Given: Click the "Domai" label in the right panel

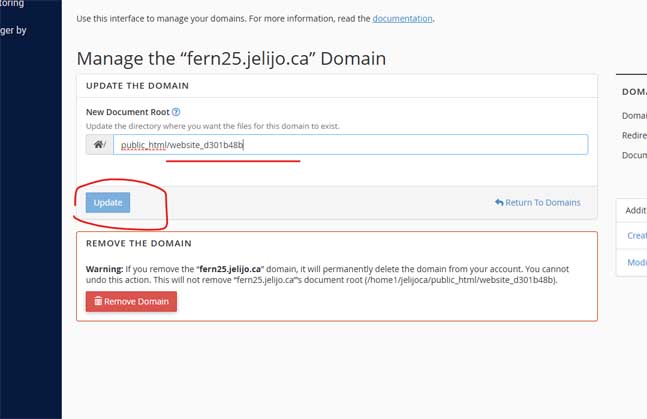Looking at the screenshot, I should coord(634,116).
